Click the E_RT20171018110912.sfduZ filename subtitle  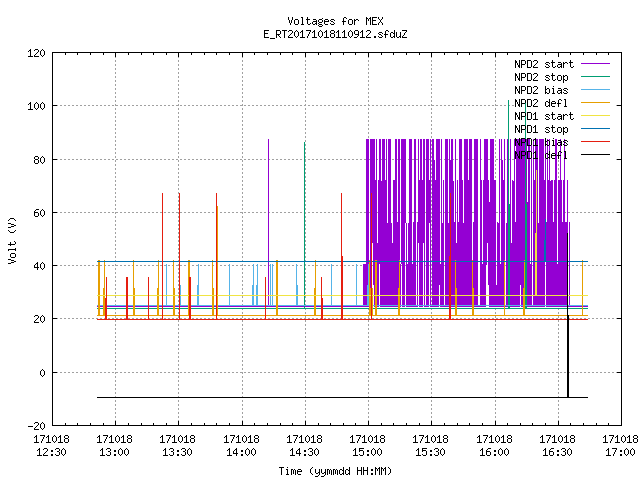click(335, 34)
